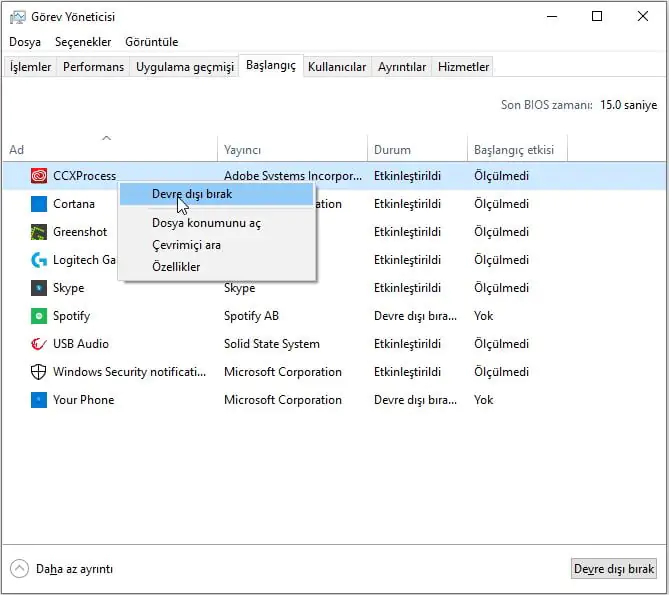This screenshot has width=669, height=595.
Task: Click the CCXProcess Adobe Creative Cloud icon
Action: 39,176
